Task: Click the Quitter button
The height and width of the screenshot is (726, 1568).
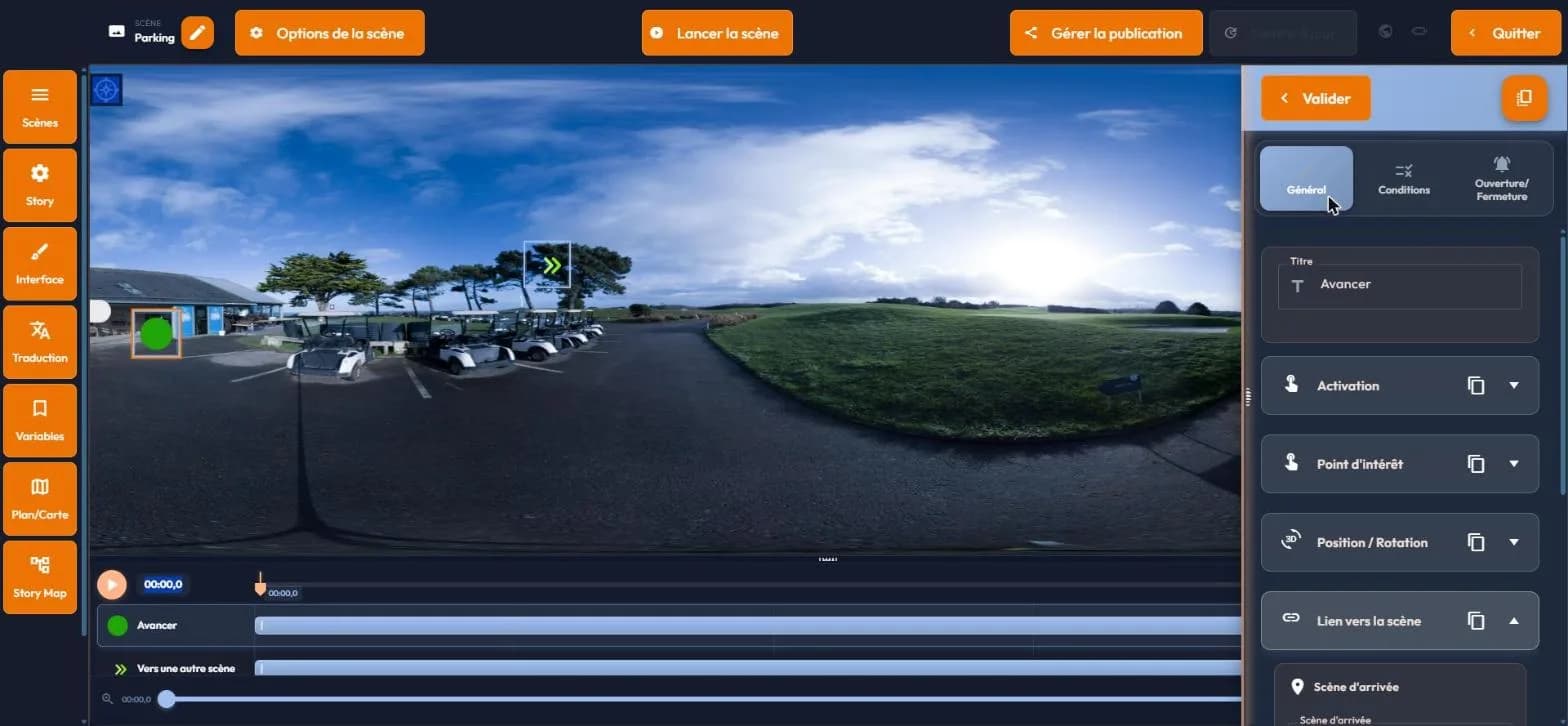Action: click(1504, 33)
